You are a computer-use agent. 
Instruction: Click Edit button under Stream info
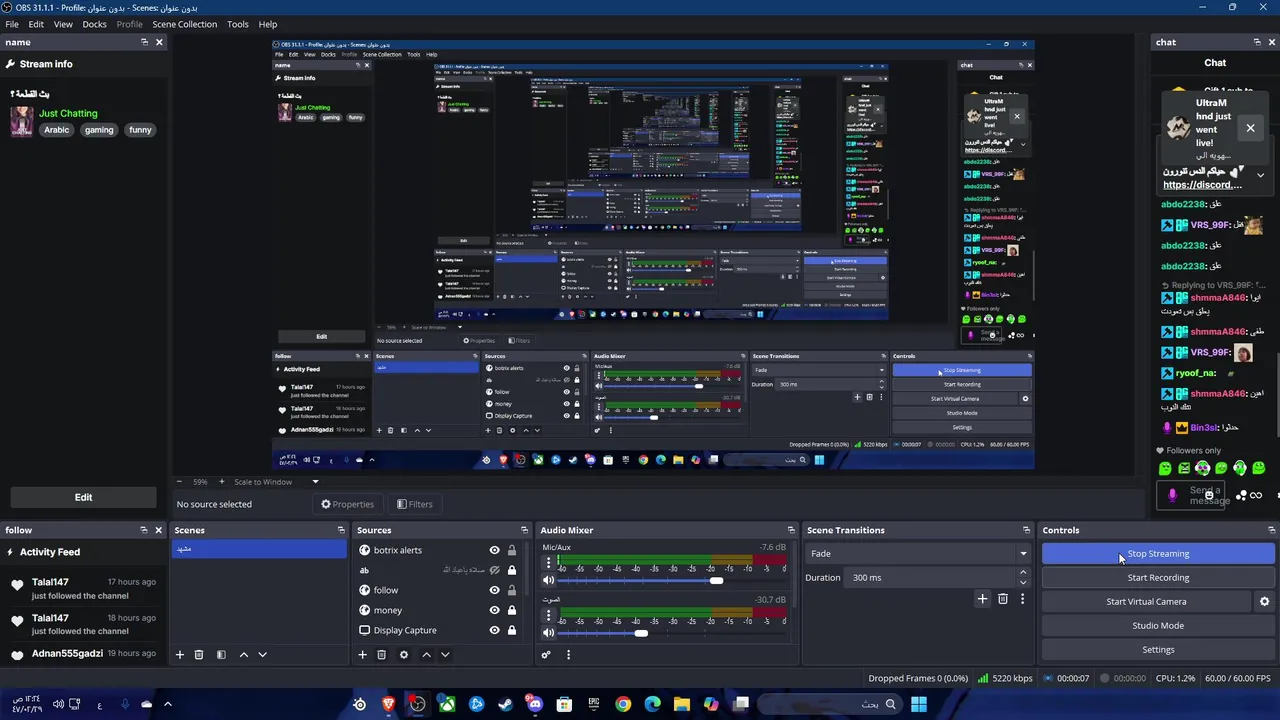point(83,497)
